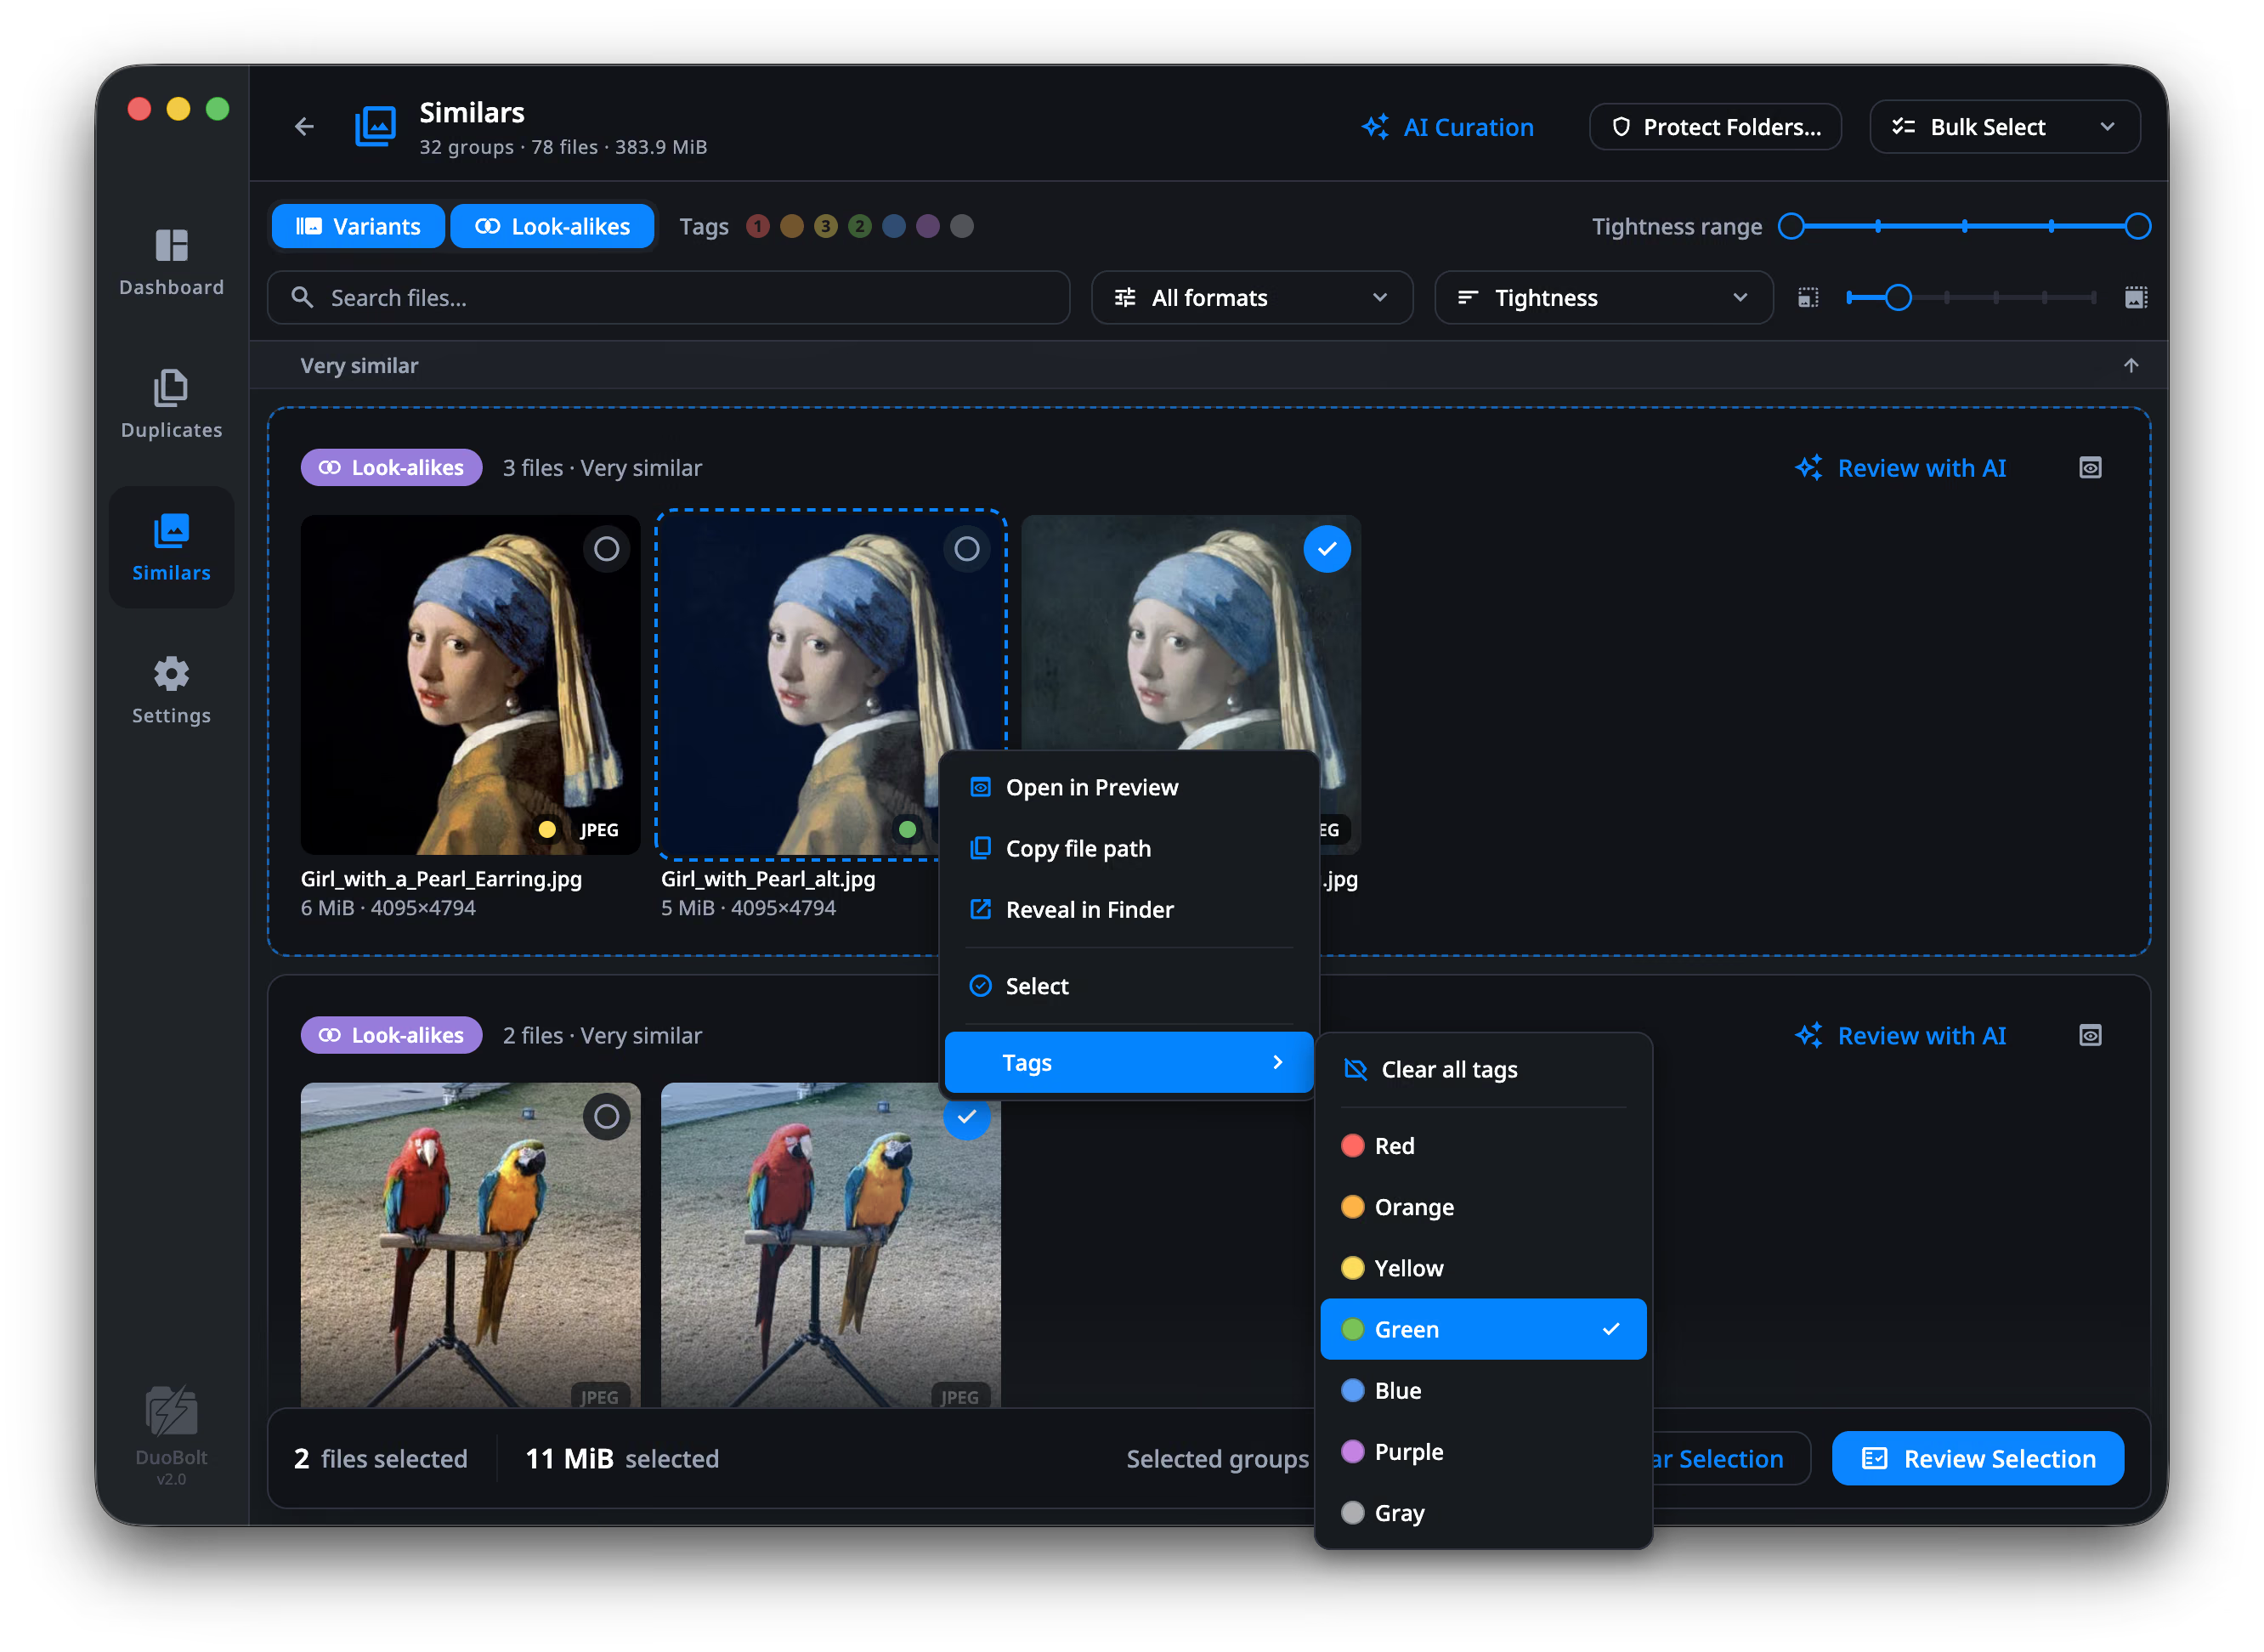This screenshot has width=2264, height=1652.
Task: Go back using the arrow icon
Action: coord(304,126)
